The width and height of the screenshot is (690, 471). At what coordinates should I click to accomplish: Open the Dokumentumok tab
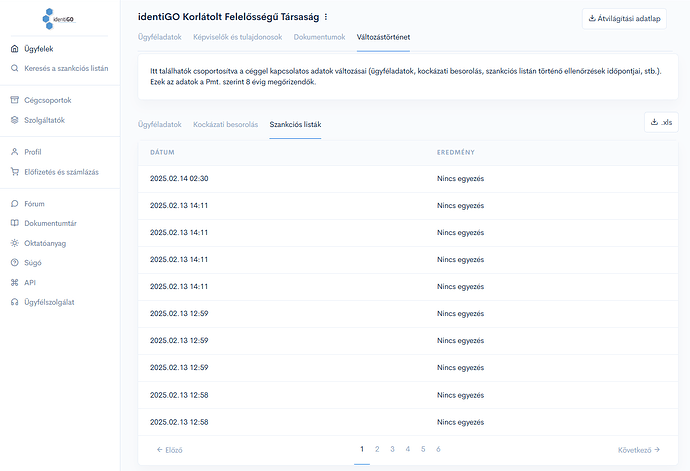coord(319,37)
